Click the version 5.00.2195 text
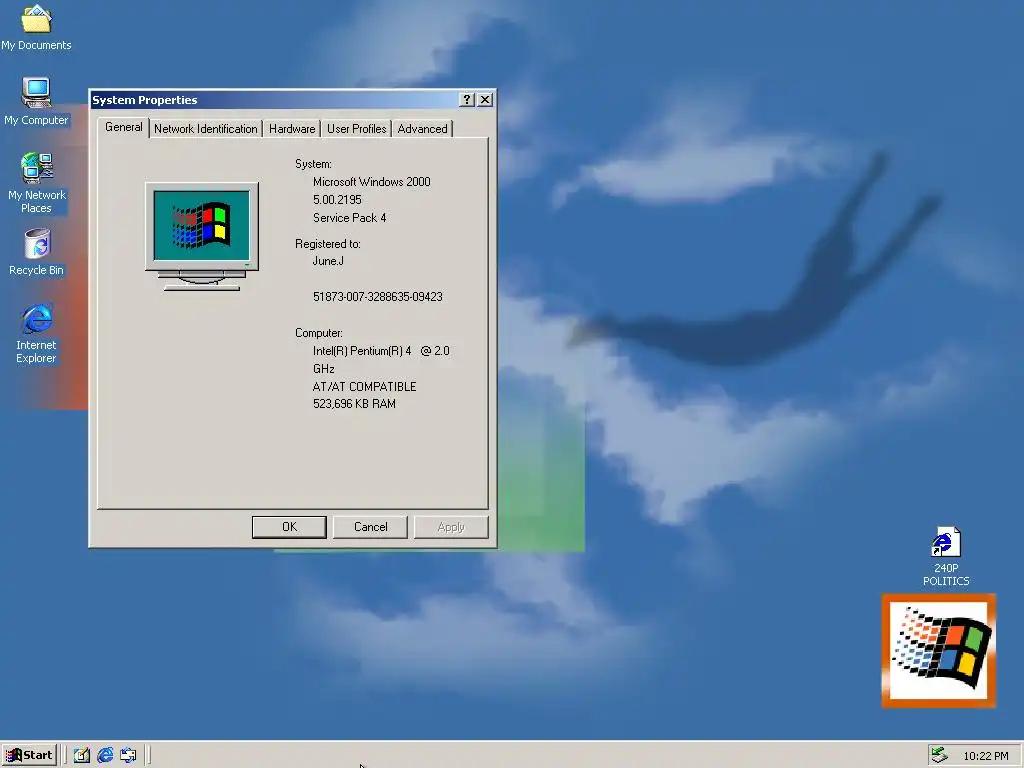The height and width of the screenshot is (768, 1024). 337,200
